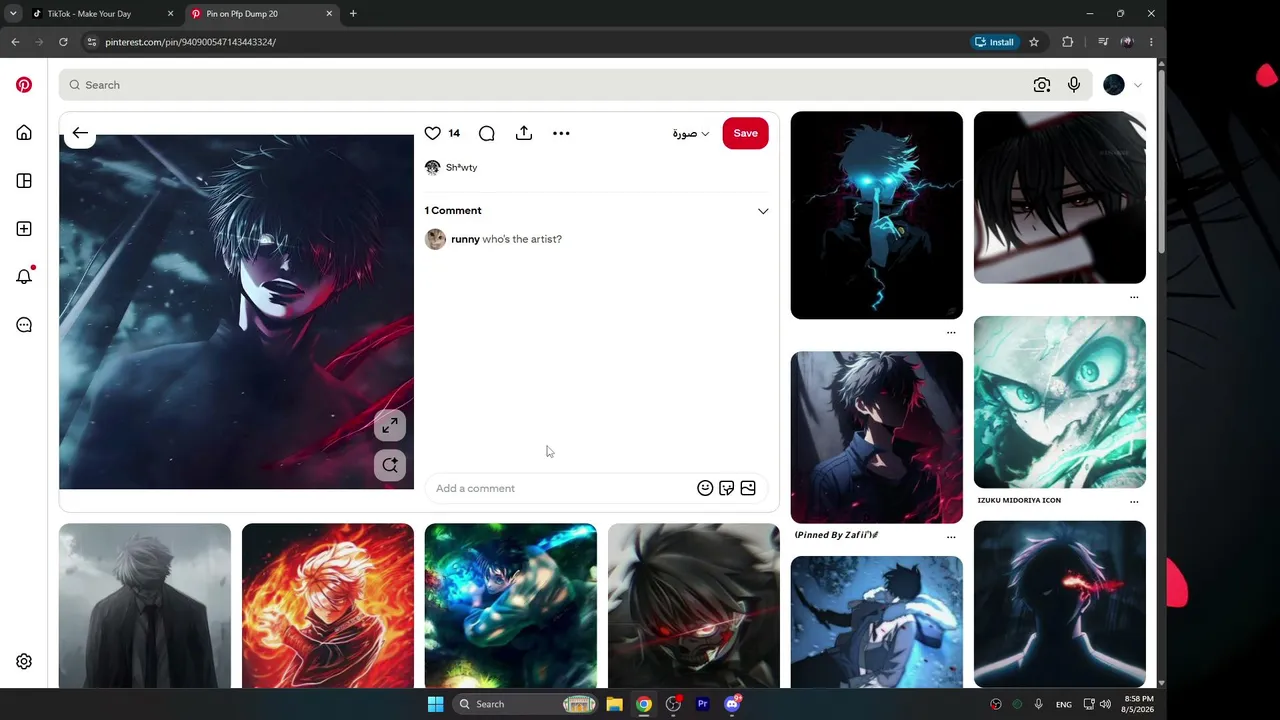The image size is (1280, 720).
Task: Click the runny commenter avatar
Action: point(435,239)
